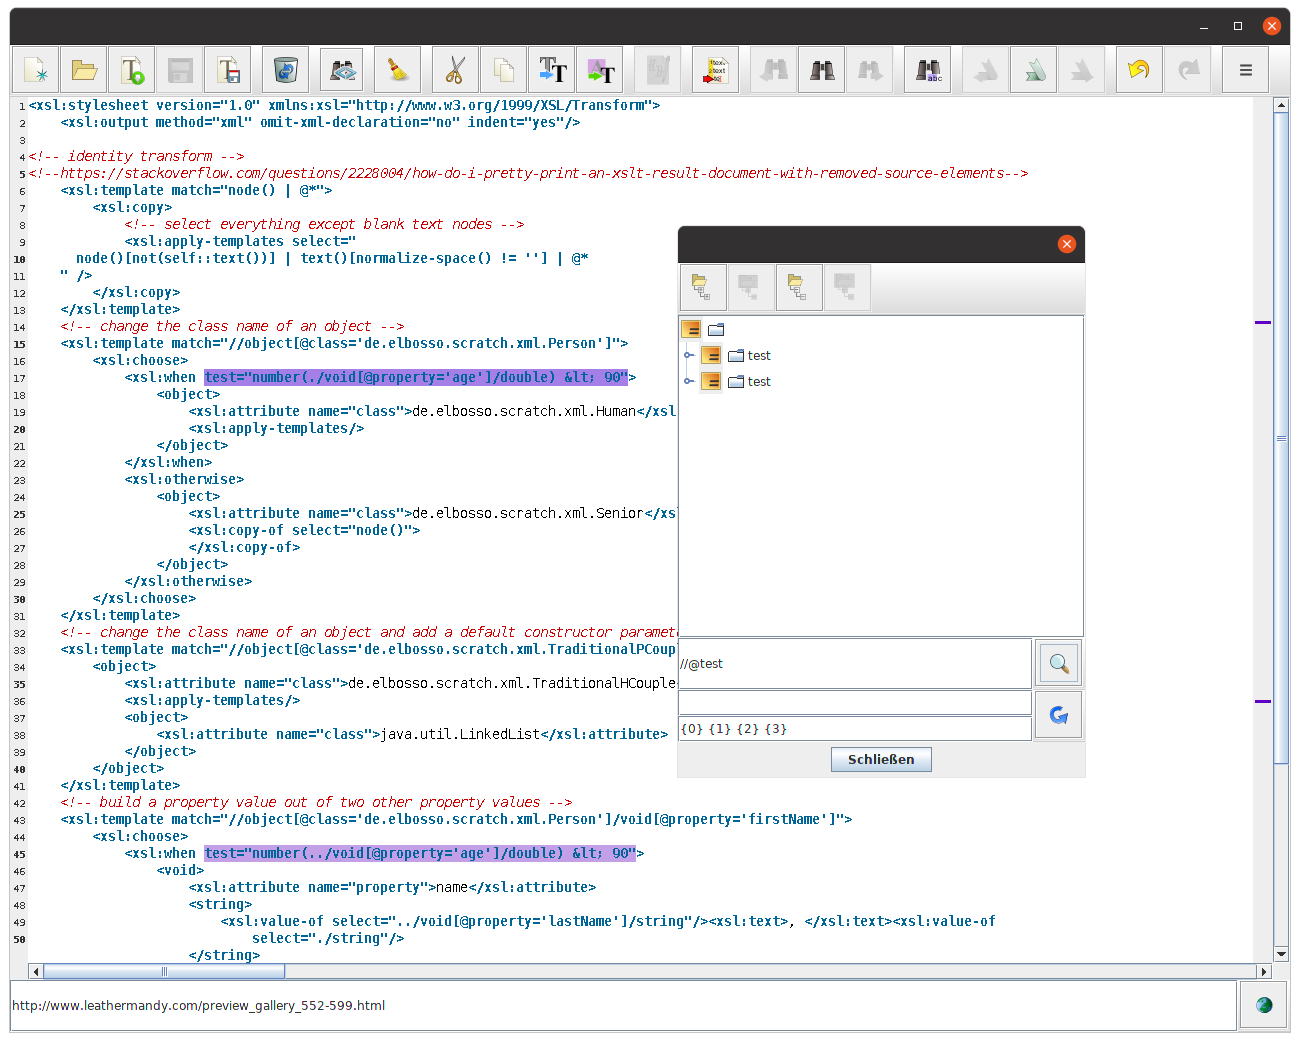The image size is (1300, 1042).
Task: Click the //@test XPath input field
Action: point(855,664)
